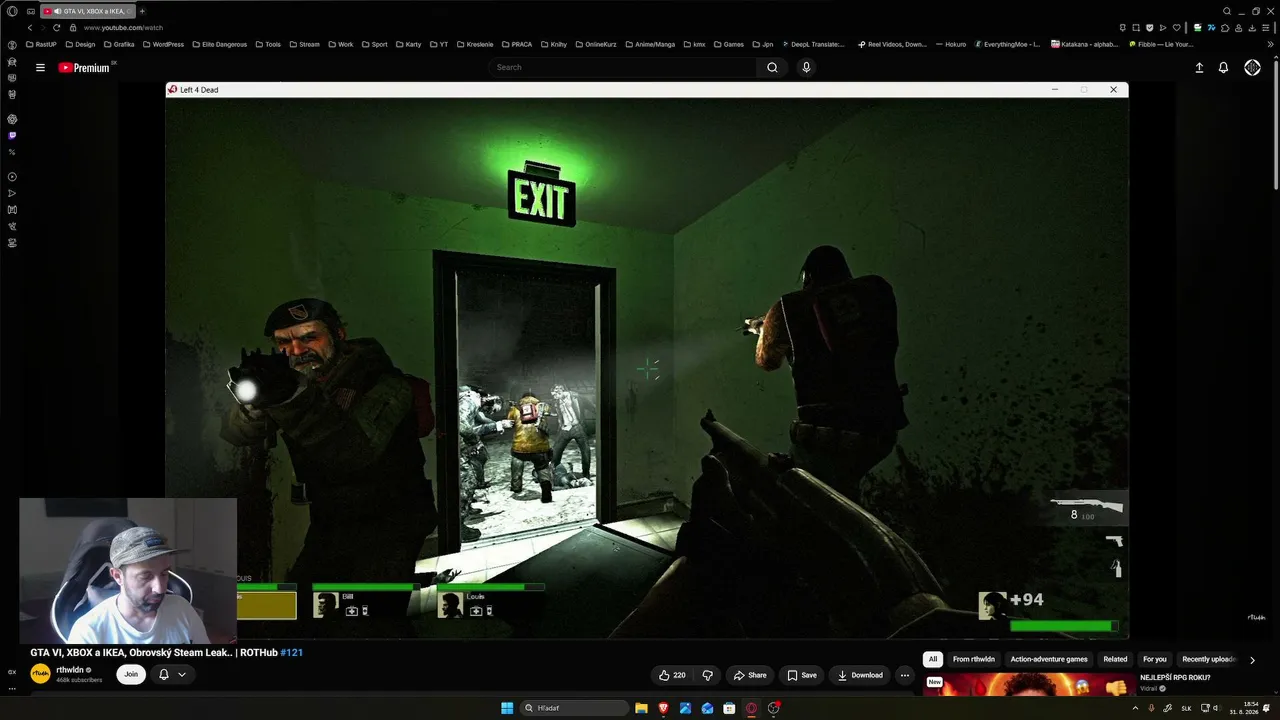This screenshot has width=1280, height=720.
Task: Open the Design bookmarks folder
Action: click(x=80, y=44)
